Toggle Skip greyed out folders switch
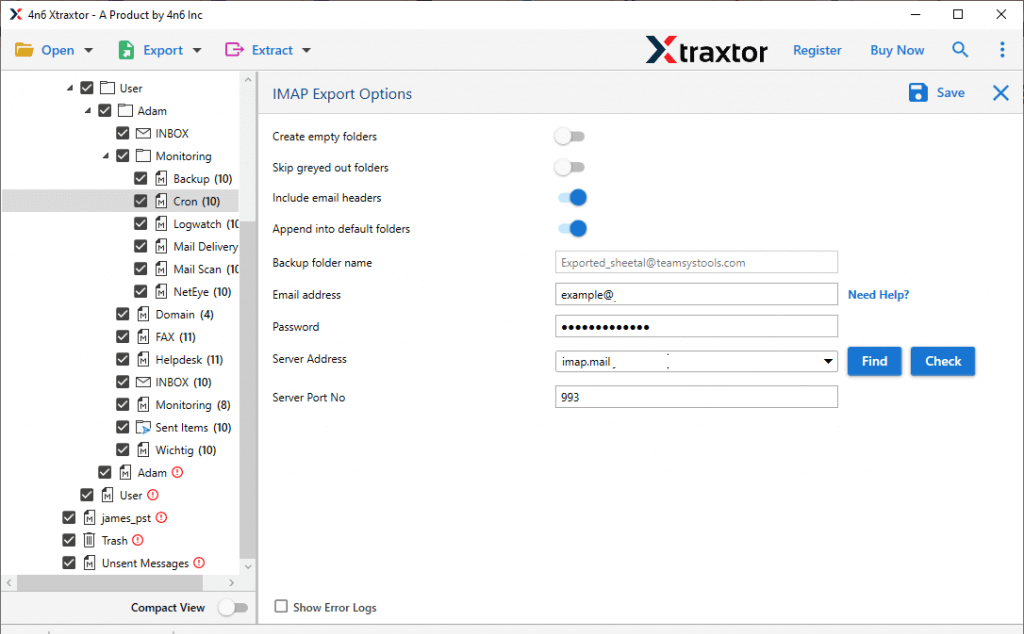The width and height of the screenshot is (1024, 634). click(x=569, y=167)
